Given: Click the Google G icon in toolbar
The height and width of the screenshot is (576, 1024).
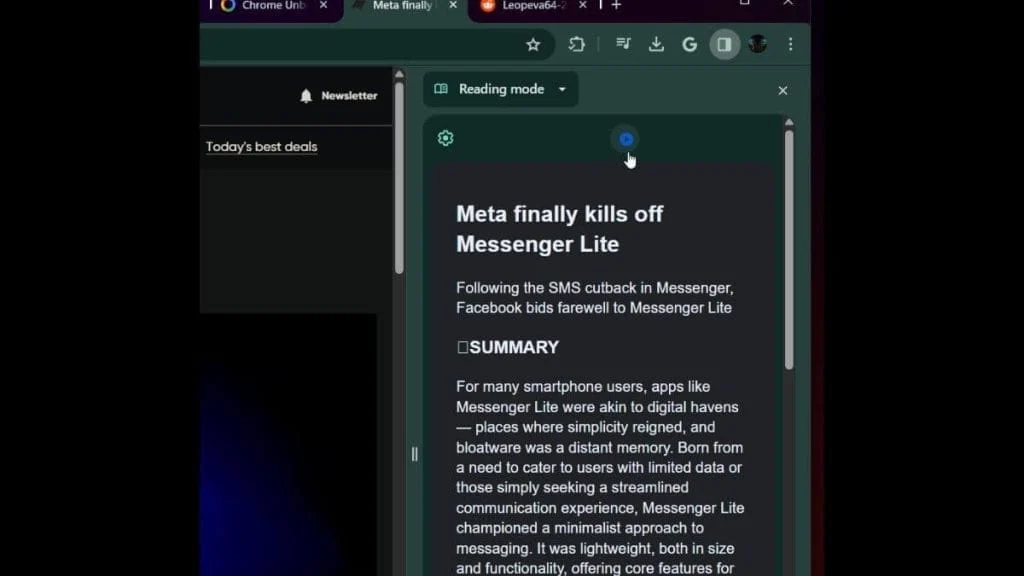Looking at the screenshot, I should 690,44.
